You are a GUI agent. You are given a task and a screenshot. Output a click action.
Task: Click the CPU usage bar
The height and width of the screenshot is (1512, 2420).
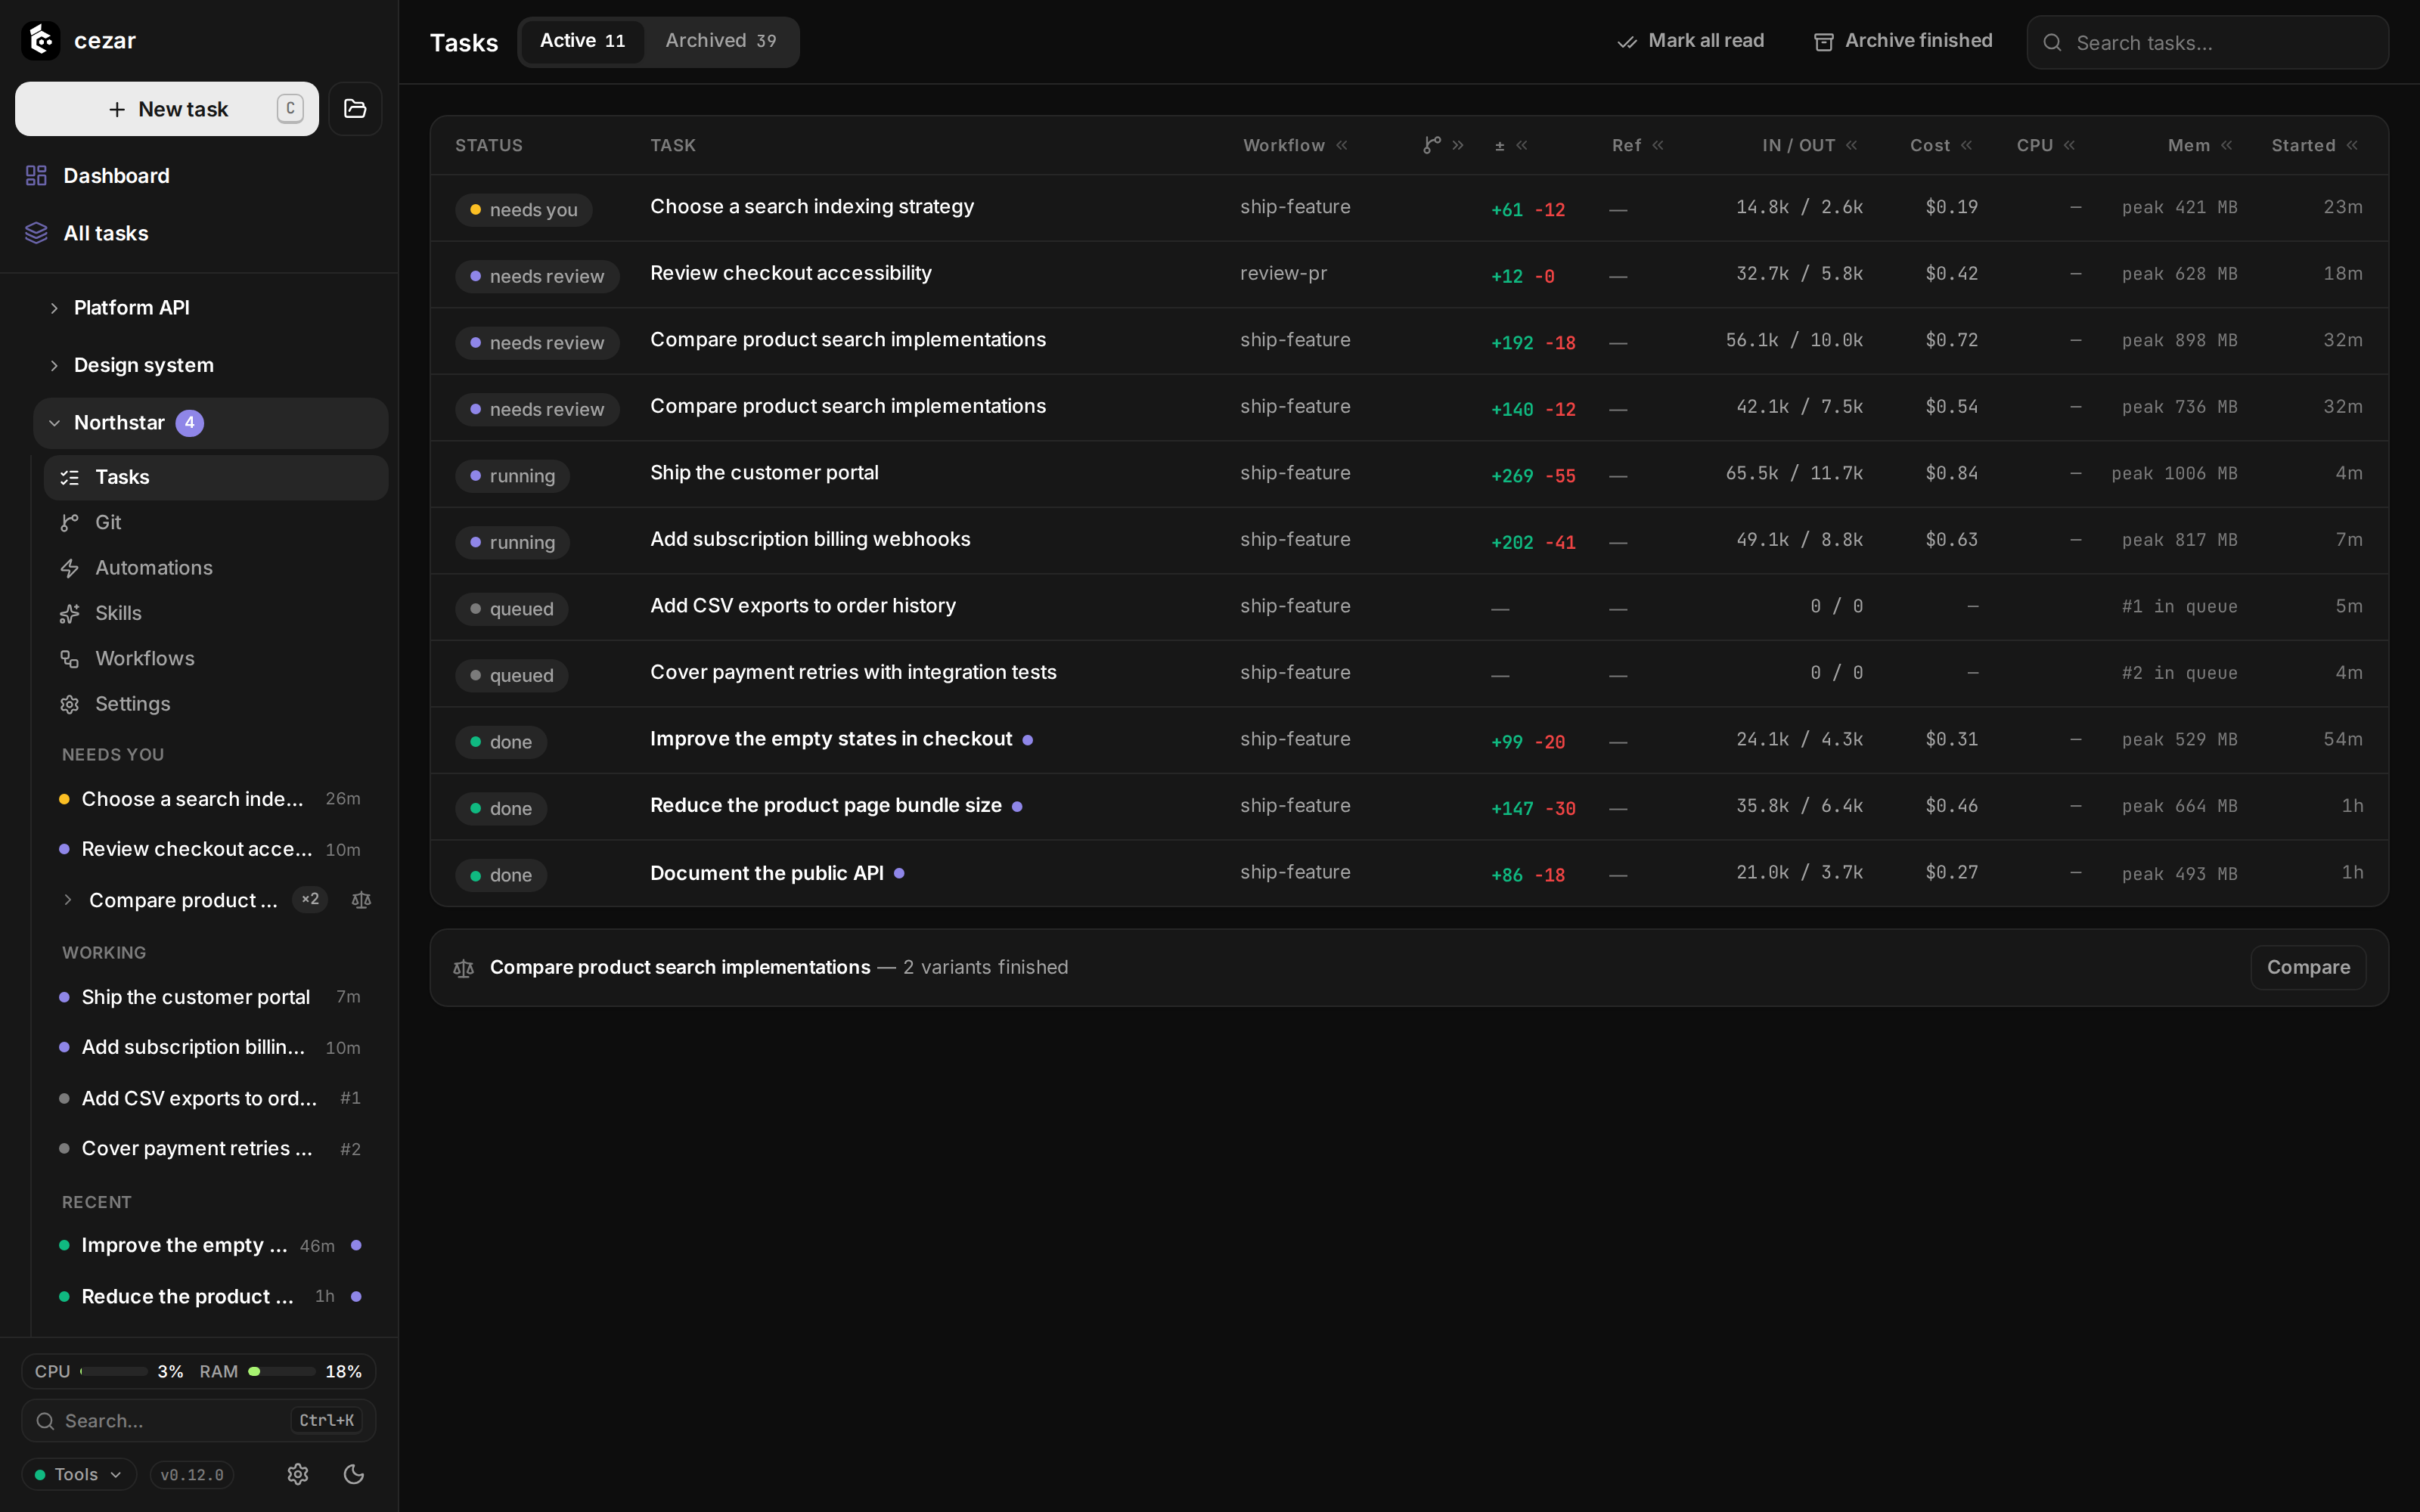coord(114,1372)
